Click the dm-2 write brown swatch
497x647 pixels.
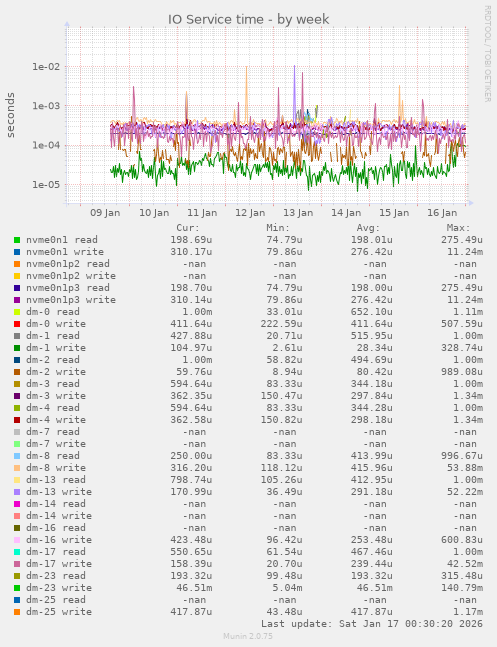click(17, 372)
